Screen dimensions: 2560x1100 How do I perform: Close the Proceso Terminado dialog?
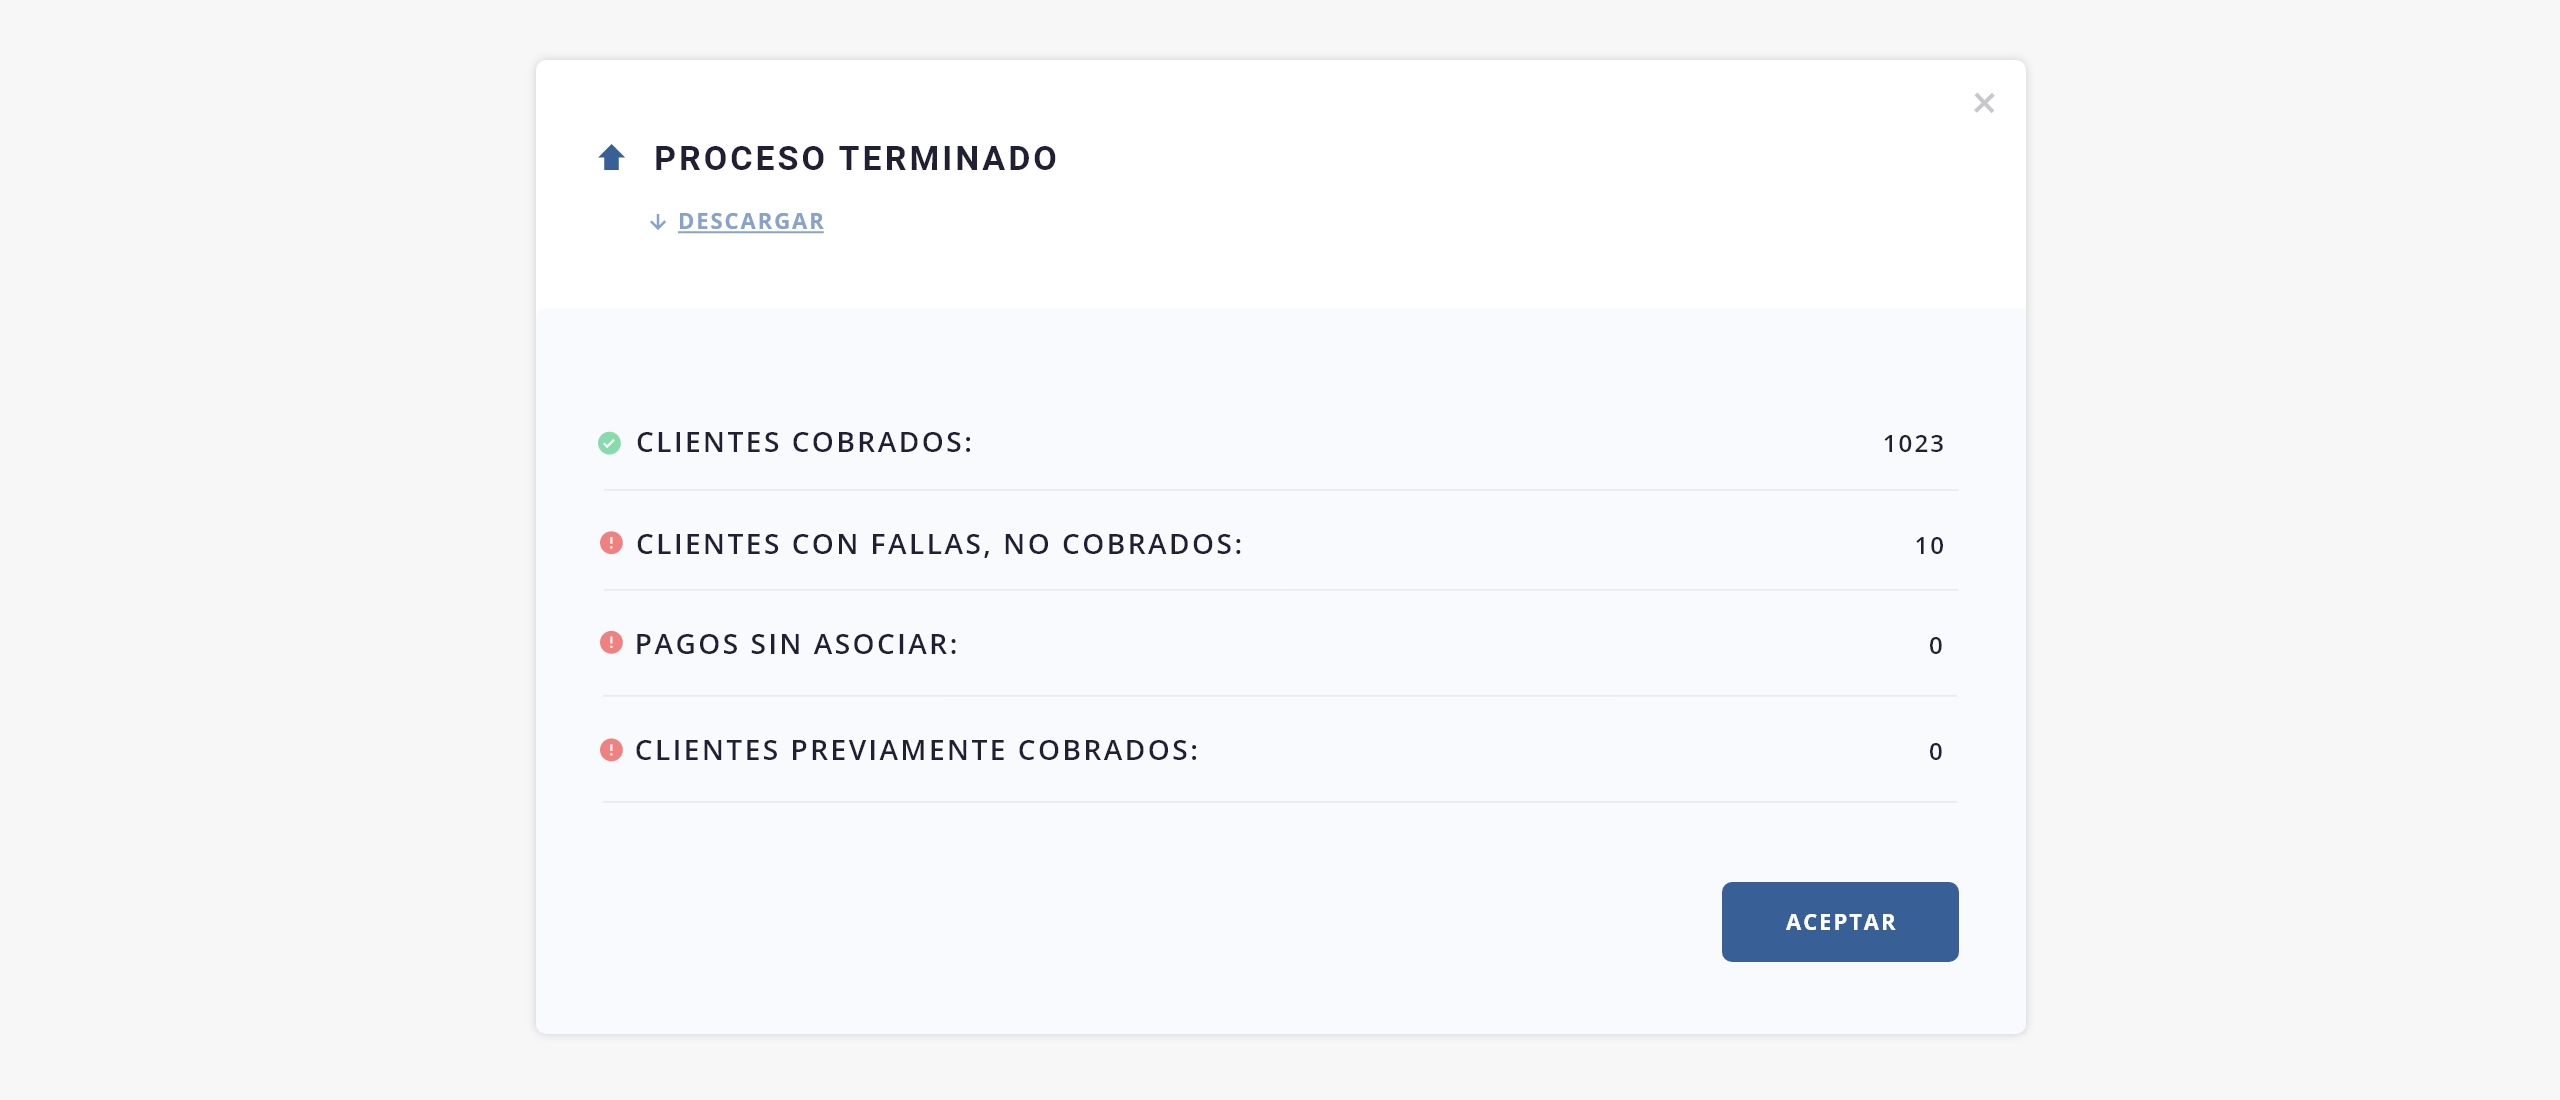click(x=1984, y=103)
